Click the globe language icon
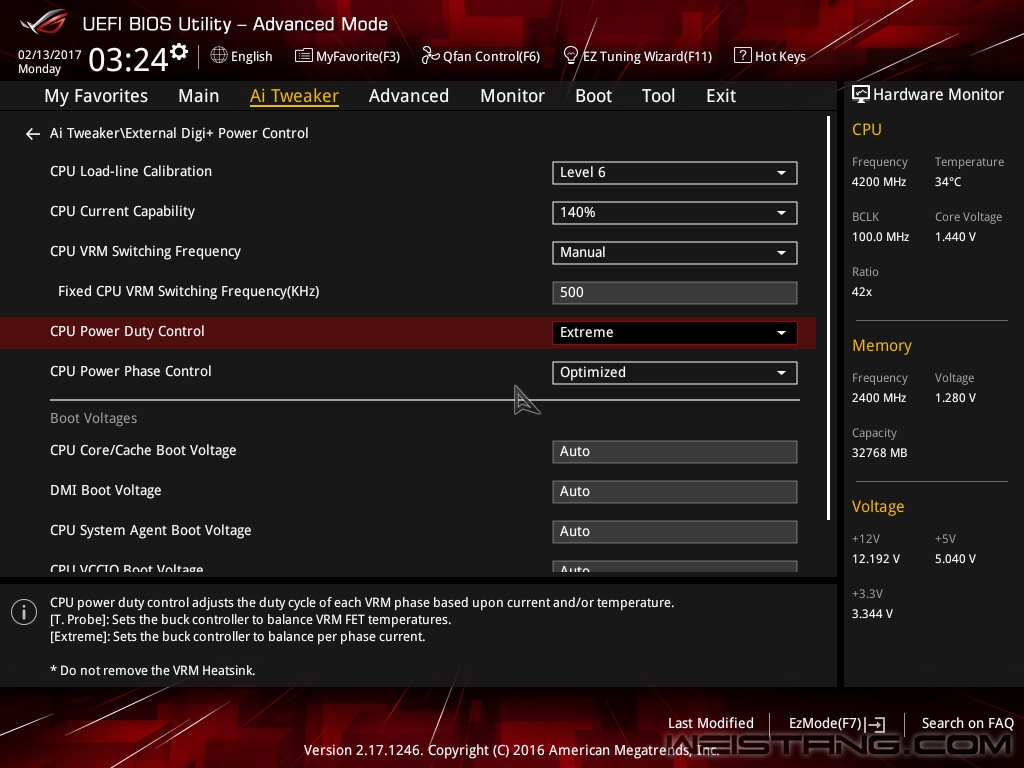This screenshot has height=768, width=1024. pyautogui.click(x=219, y=56)
